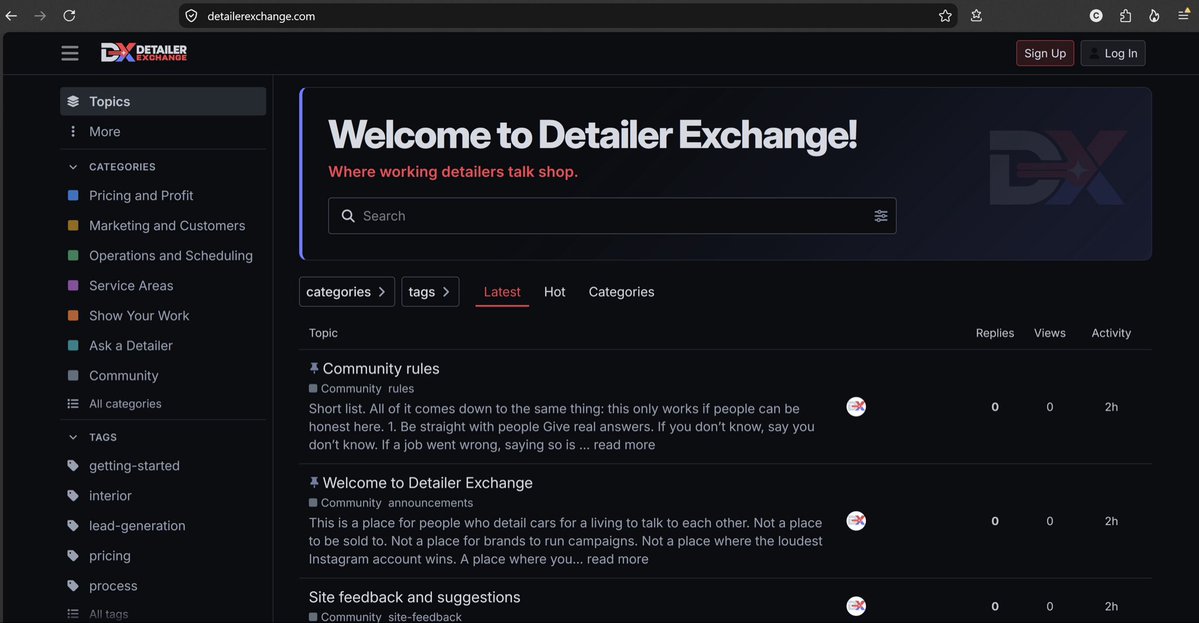Click in the Search input field
The image size is (1199, 623).
pyautogui.click(x=612, y=216)
